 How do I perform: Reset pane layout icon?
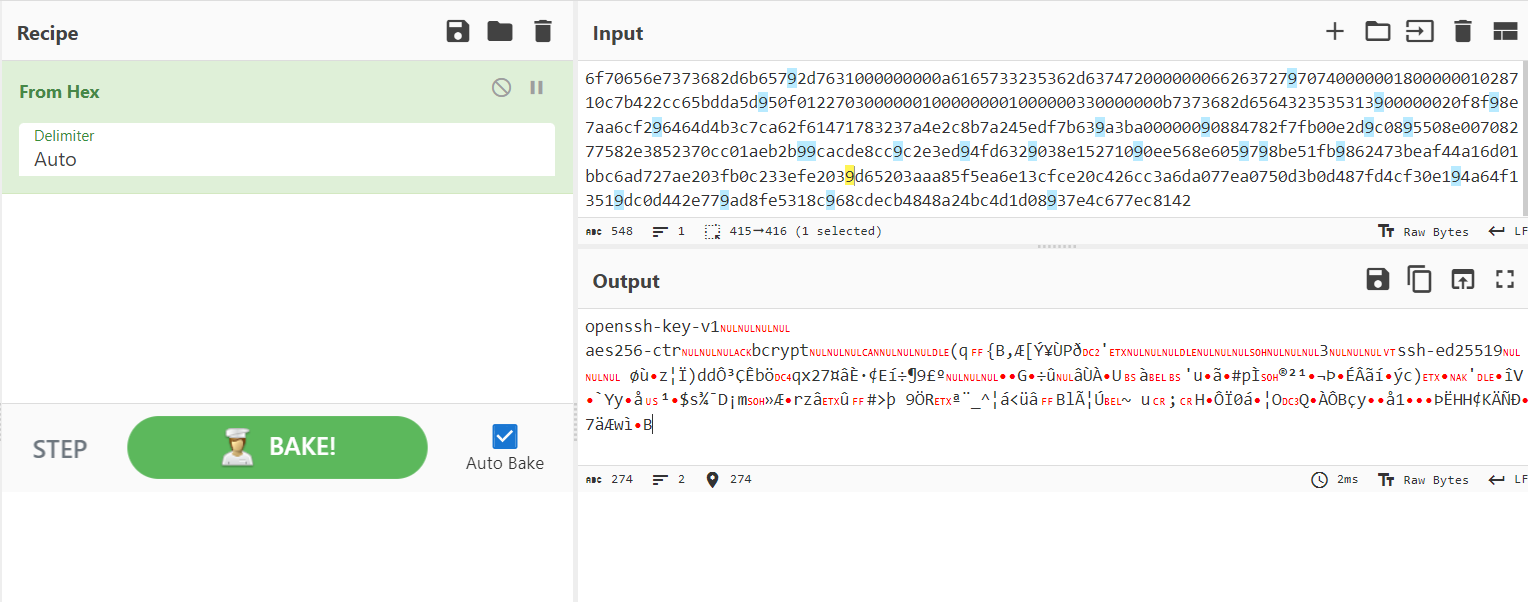(x=1505, y=32)
